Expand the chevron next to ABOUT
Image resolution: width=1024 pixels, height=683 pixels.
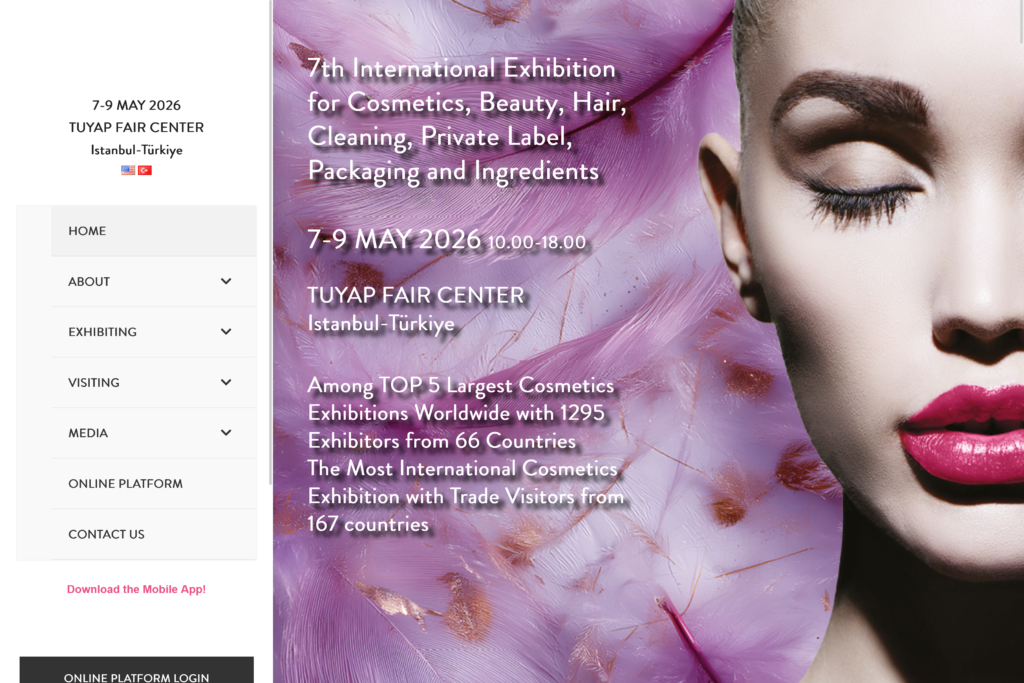tap(226, 282)
